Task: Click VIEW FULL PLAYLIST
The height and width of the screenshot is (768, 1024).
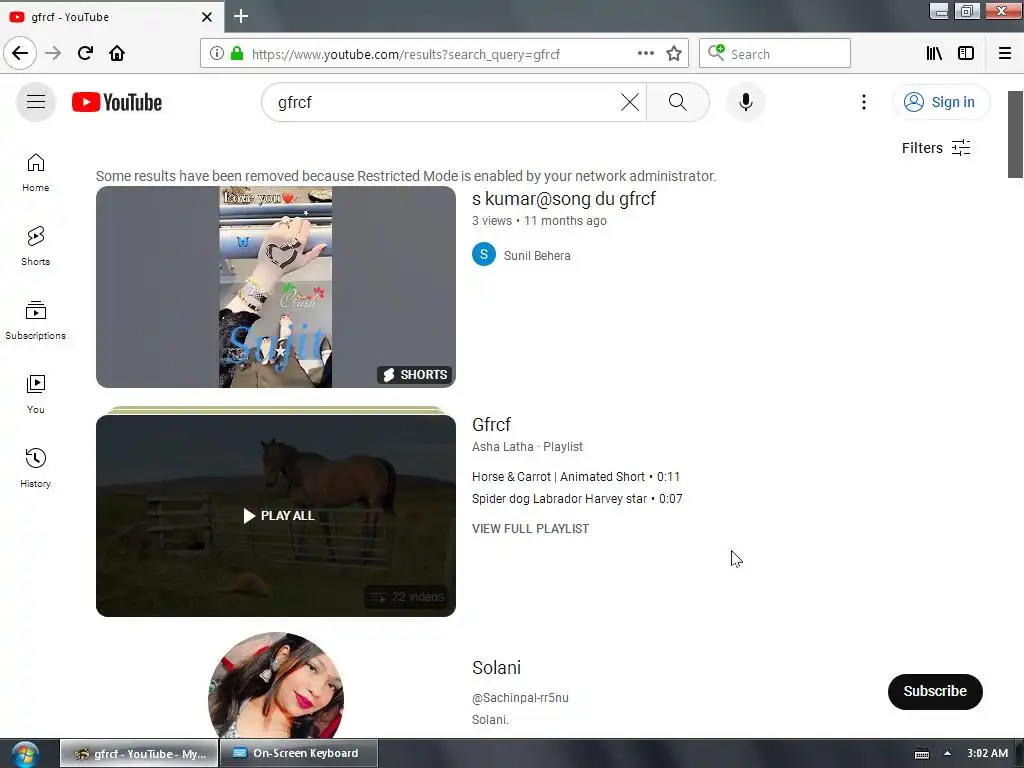Action: pyautogui.click(x=530, y=528)
